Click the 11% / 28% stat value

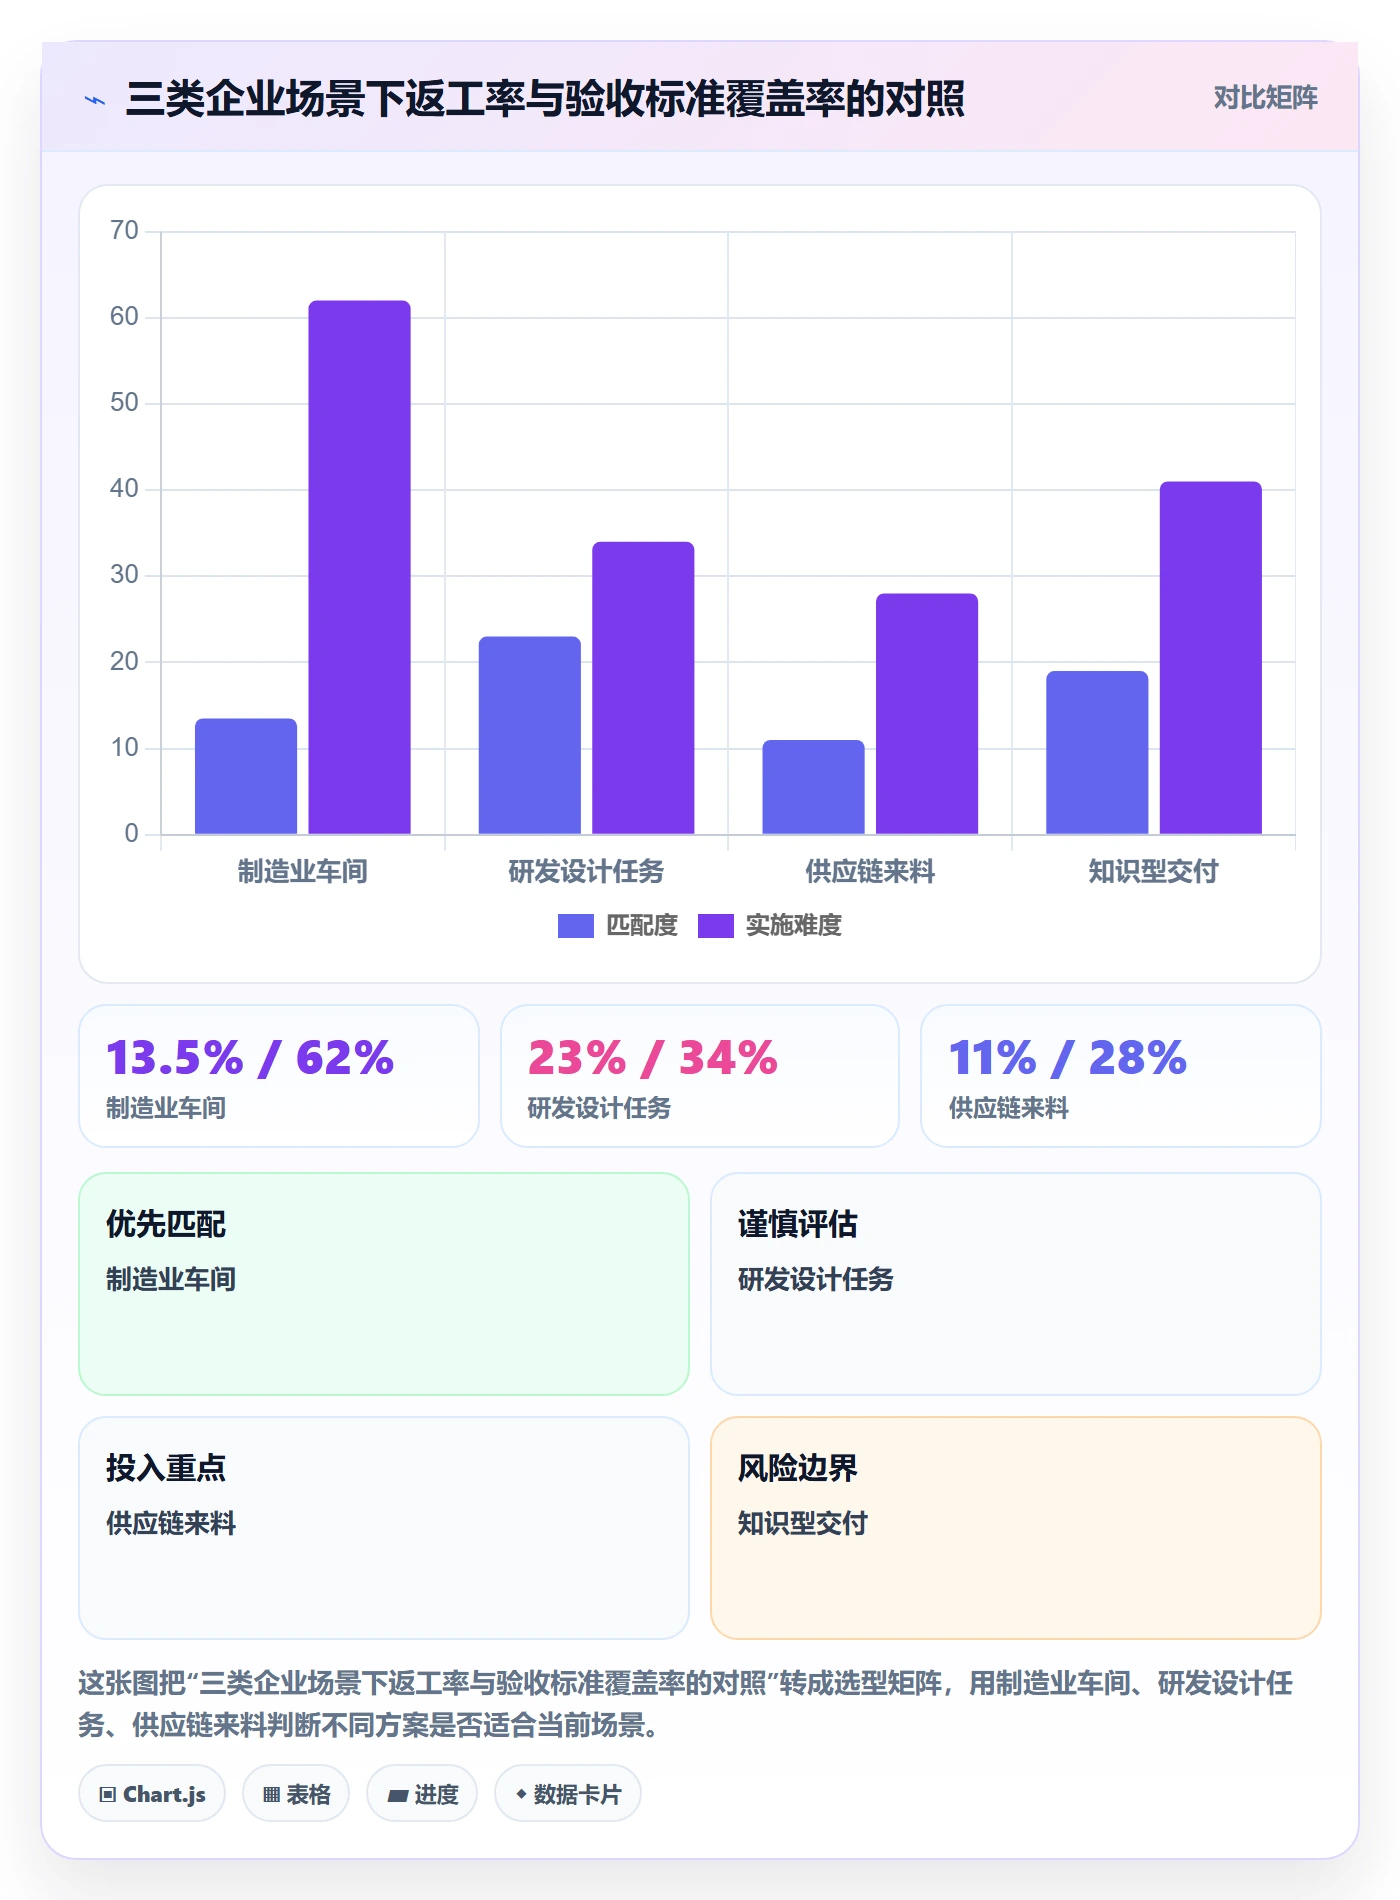(1068, 1058)
